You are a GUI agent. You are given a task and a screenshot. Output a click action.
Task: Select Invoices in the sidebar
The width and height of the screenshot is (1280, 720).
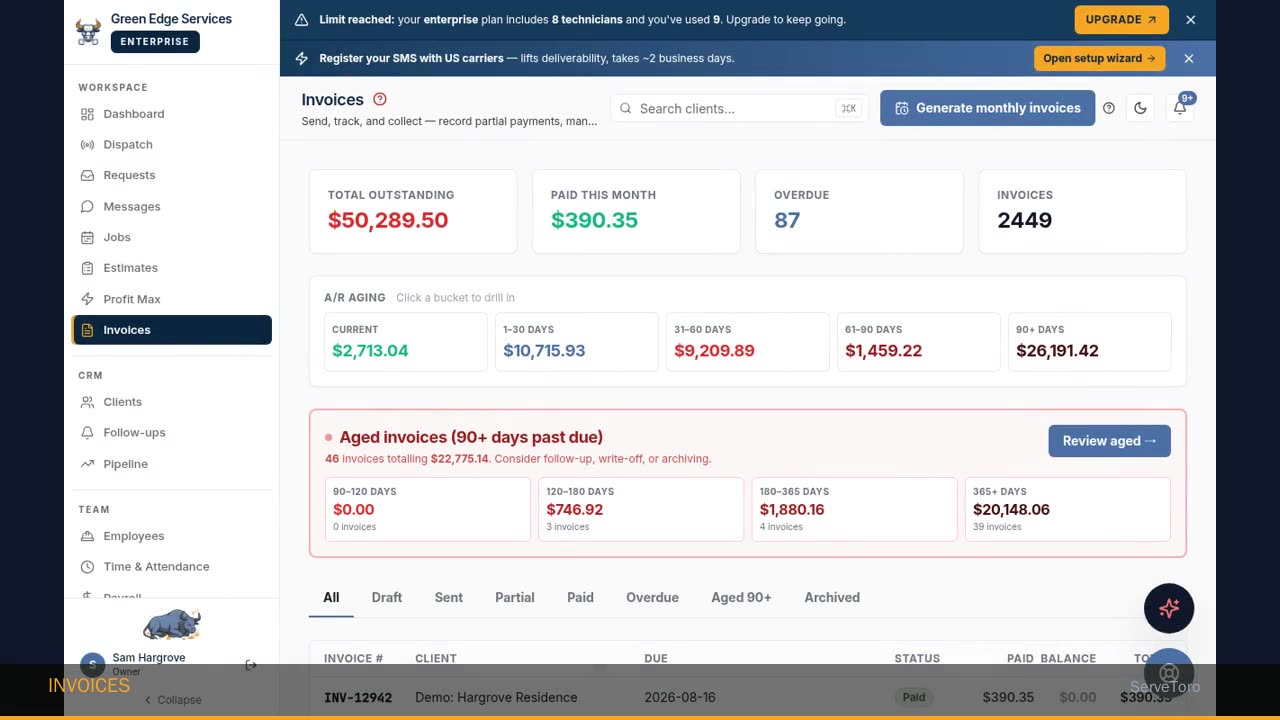click(171, 330)
